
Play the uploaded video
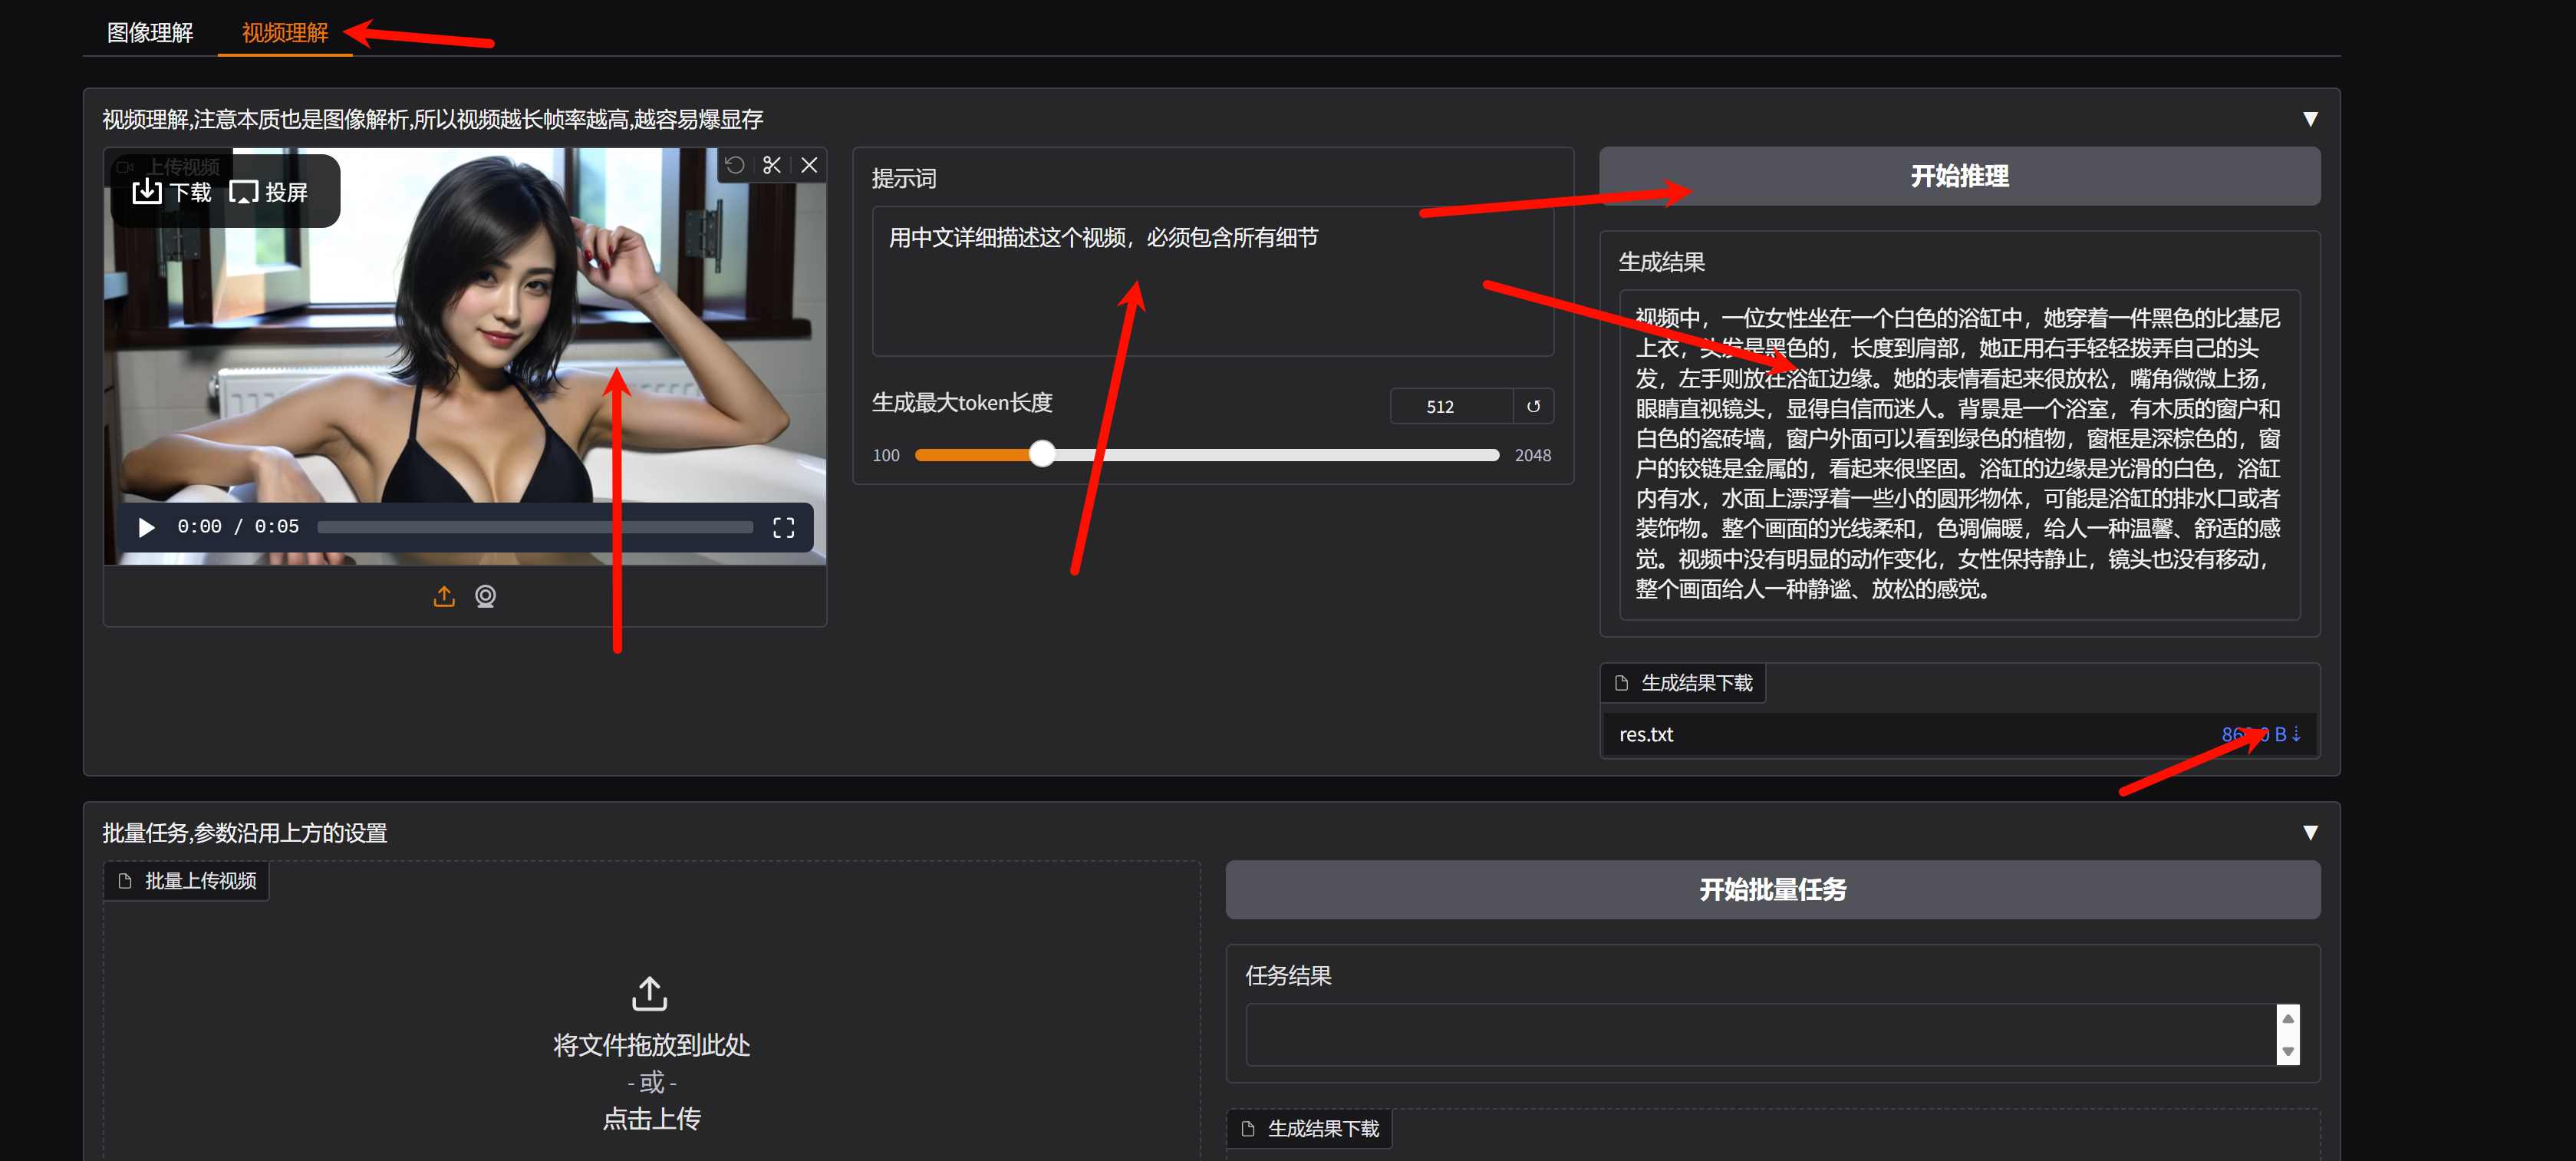146,528
